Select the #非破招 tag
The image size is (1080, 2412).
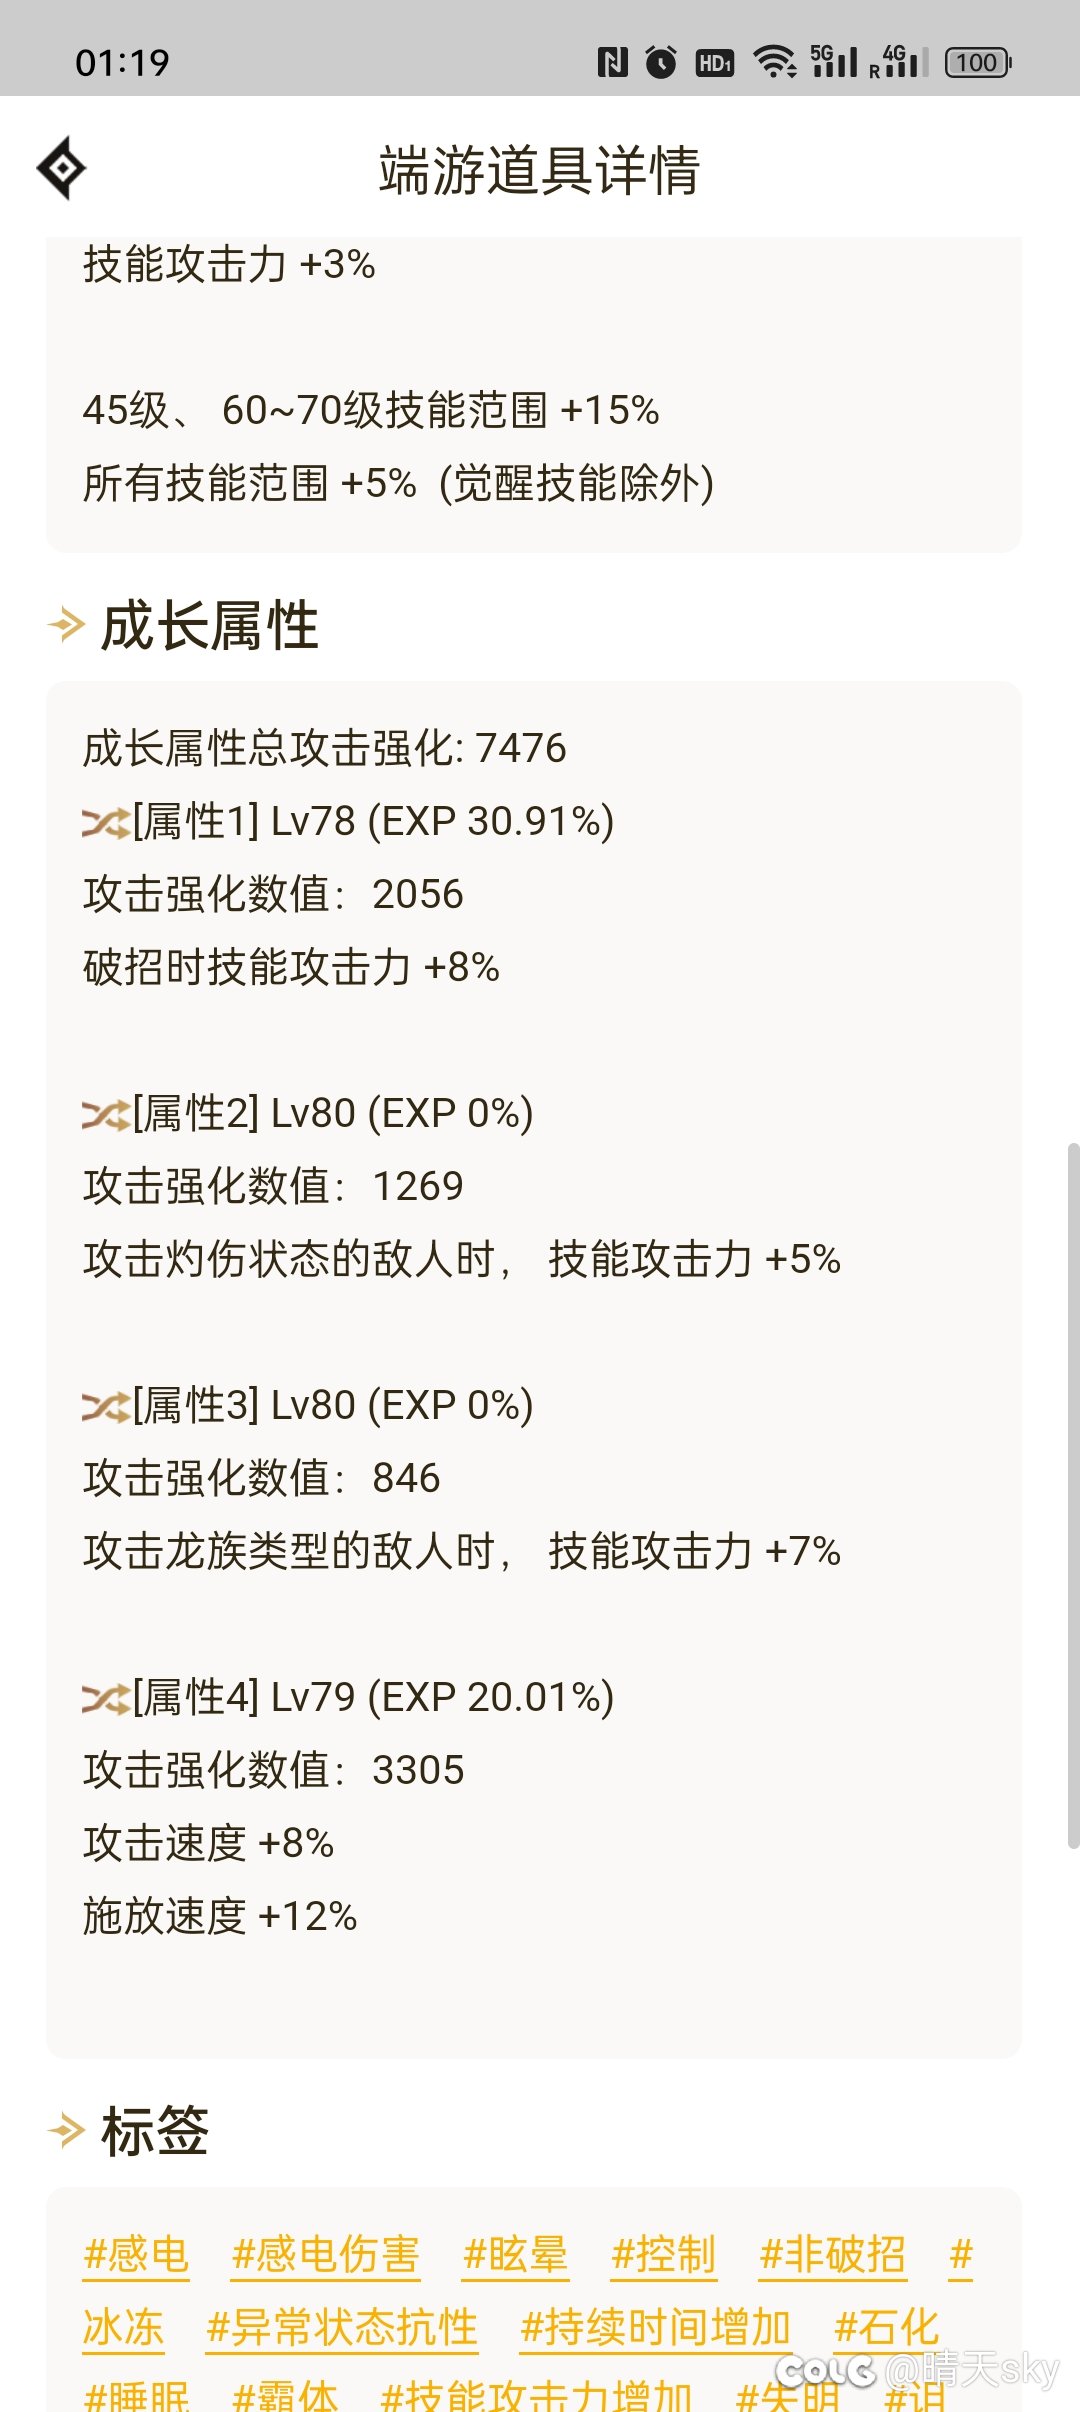[x=832, y=2255]
